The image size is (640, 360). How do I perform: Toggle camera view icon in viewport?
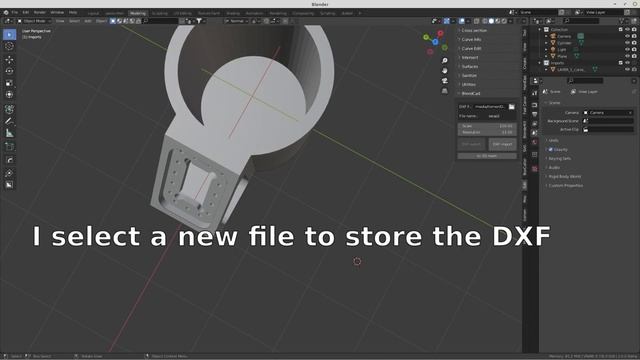tap(444, 80)
